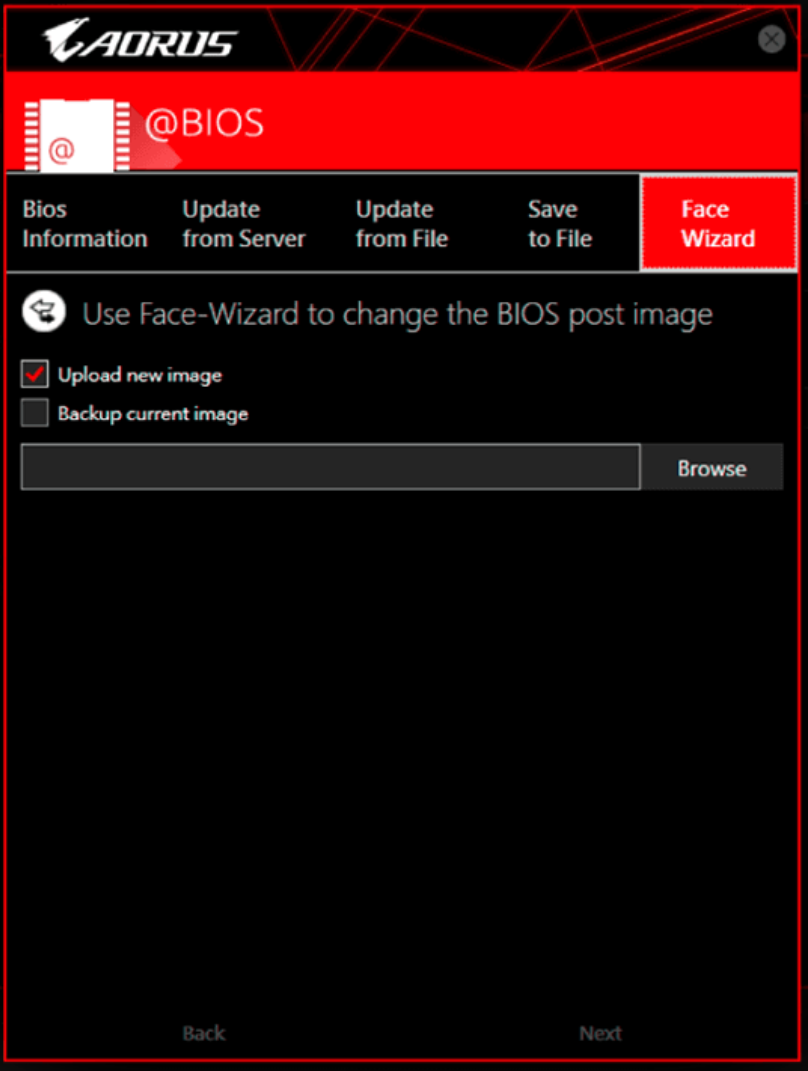Click the 'Use Face-Wizard to change the BIOS post image' heading
This screenshot has height=1071, width=808.
[398, 314]
